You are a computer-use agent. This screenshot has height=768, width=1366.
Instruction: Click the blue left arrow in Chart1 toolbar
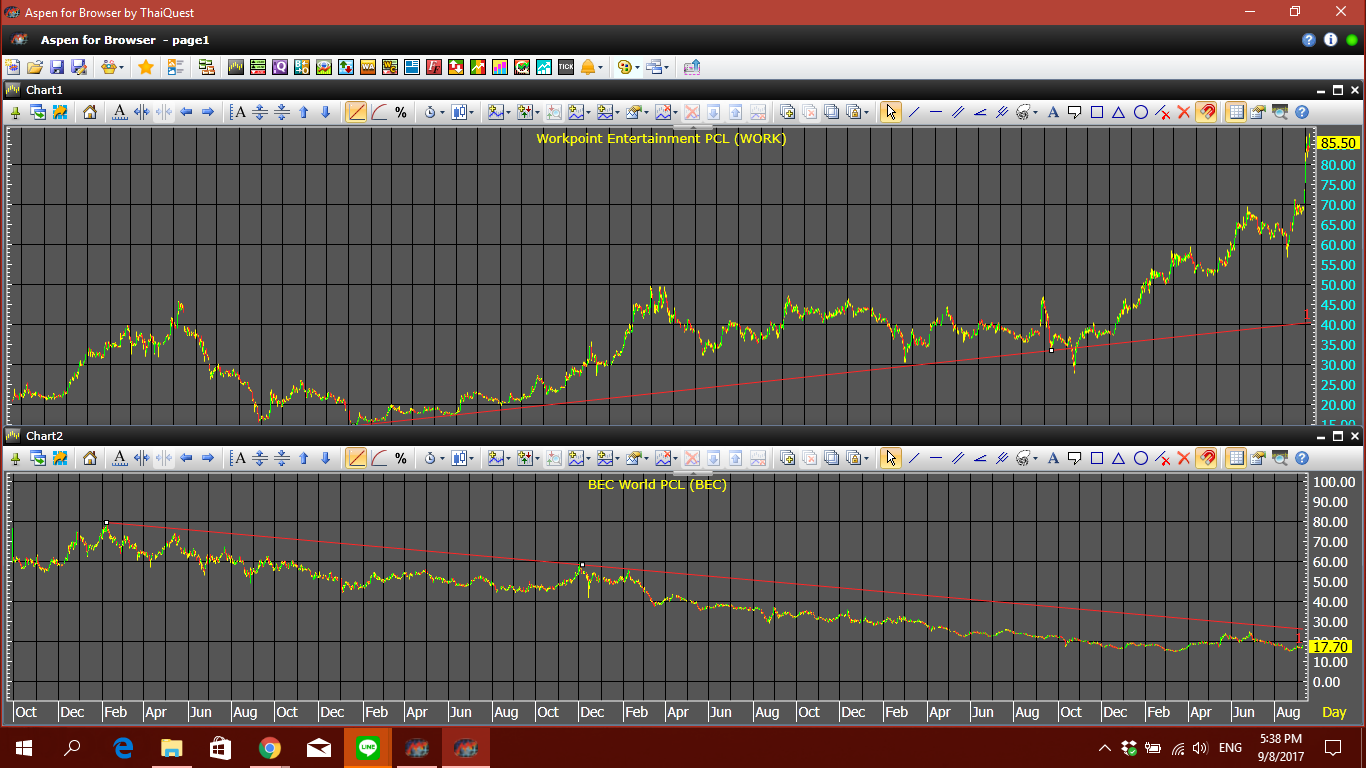point(186,112)
